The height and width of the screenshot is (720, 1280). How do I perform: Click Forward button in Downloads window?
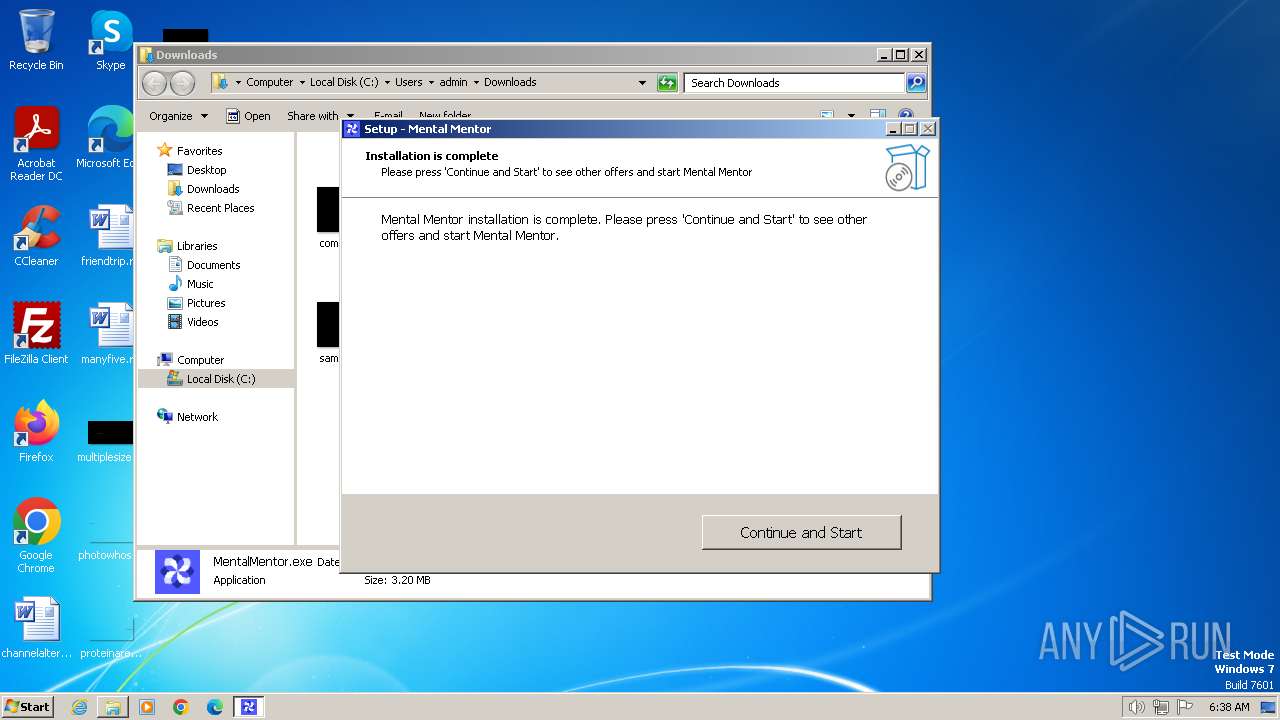(x=182, y=83)
